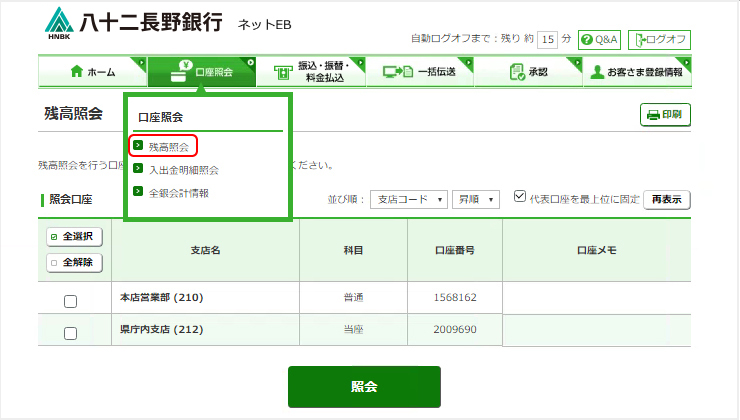This screenshot has width=740, height=420.
Task: Collapse the 口座照会 dropdown menu tab
Action: coord(201,72)
